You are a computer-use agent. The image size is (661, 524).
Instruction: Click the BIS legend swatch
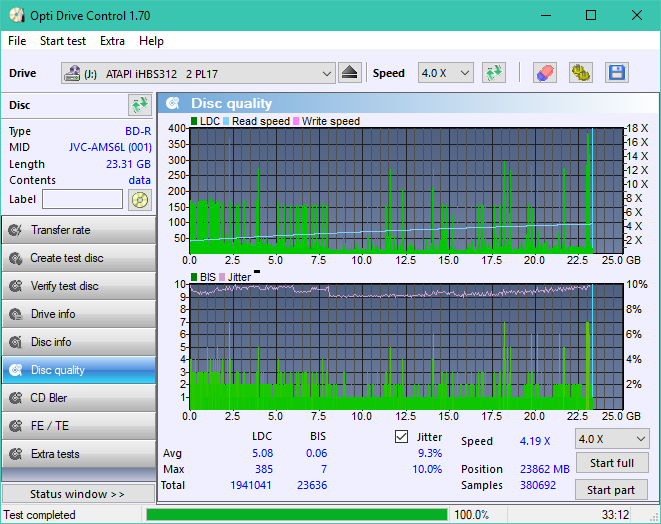tap(194, 277)
